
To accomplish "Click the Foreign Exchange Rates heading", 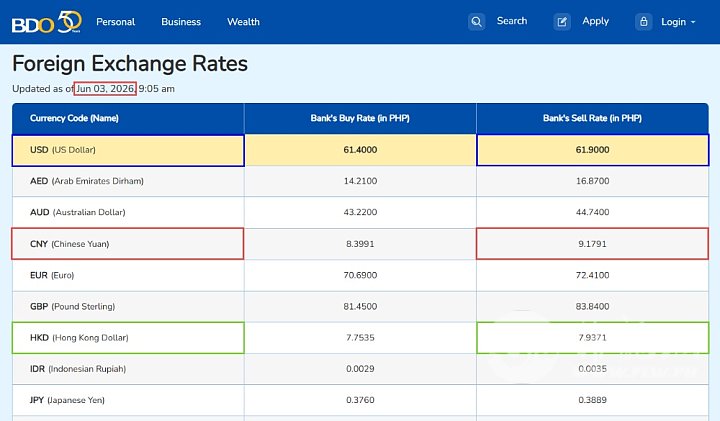I will (130, 63).
